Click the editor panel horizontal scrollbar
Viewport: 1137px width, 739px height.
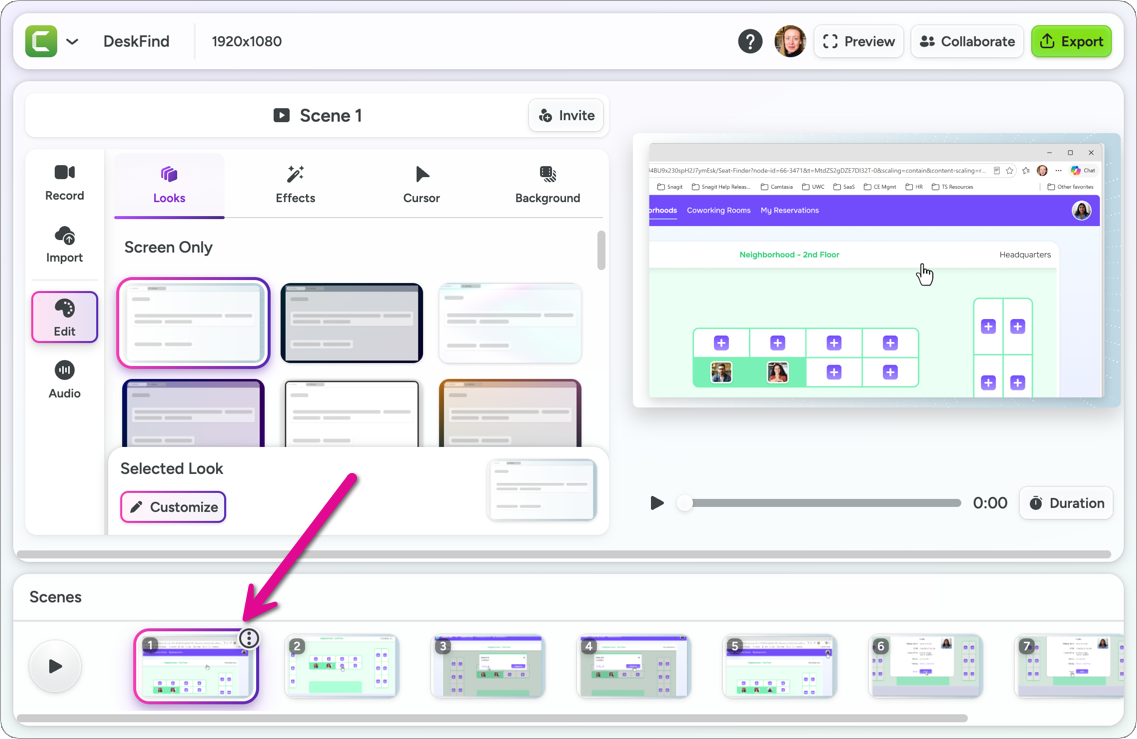(563, 555)
